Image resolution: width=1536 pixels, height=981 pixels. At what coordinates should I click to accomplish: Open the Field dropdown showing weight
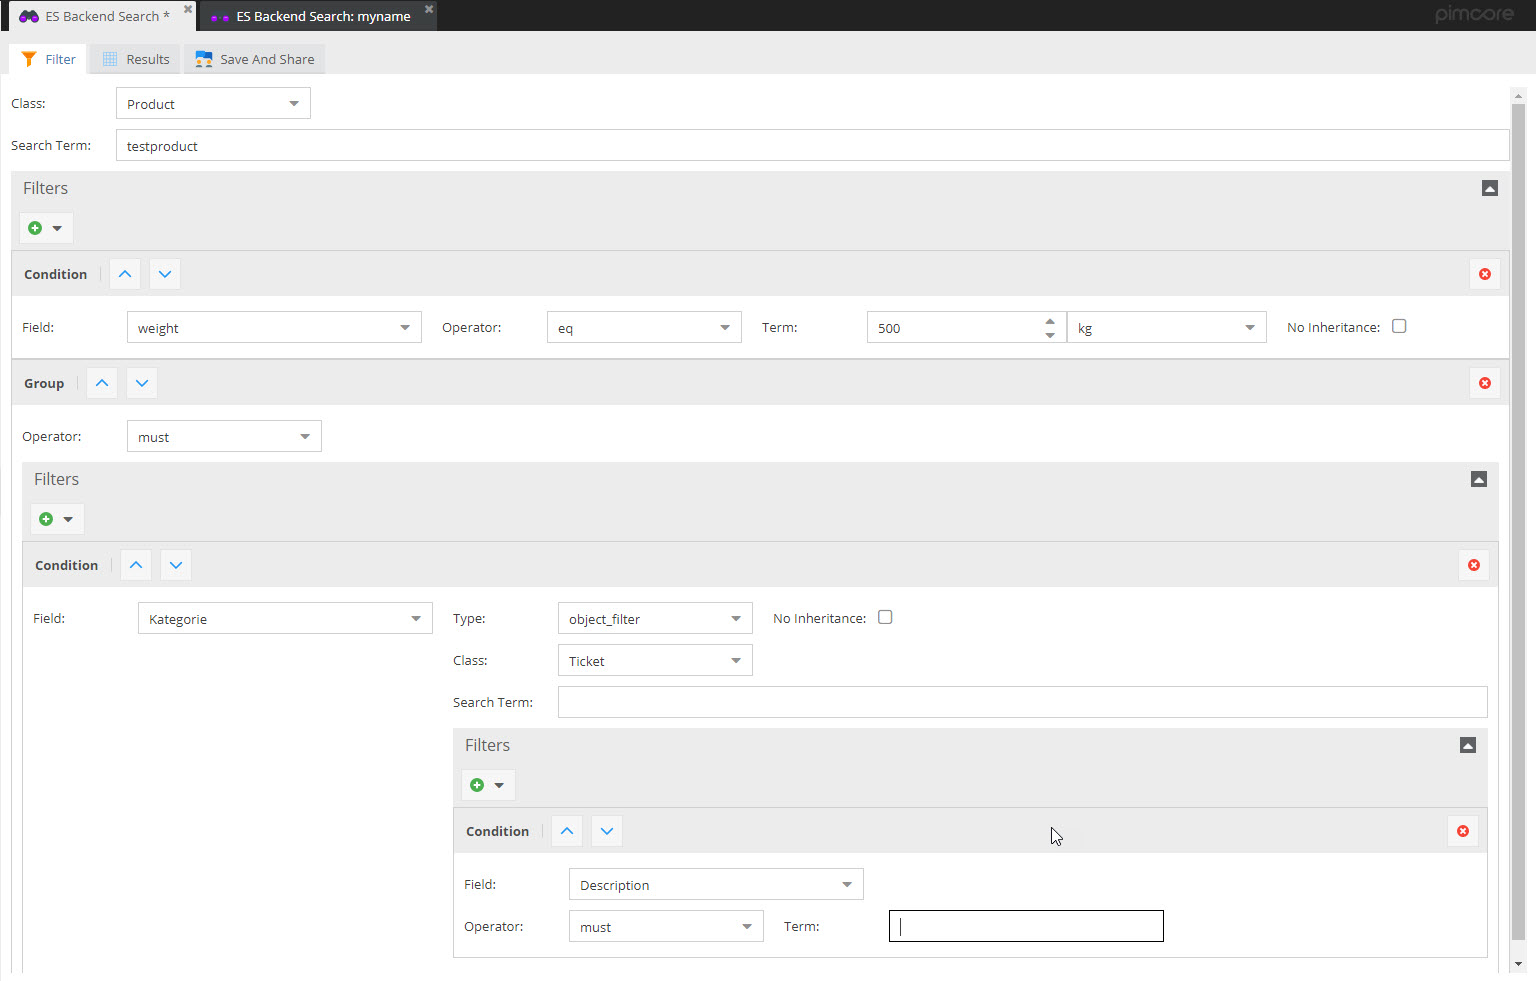click(x=274, y=327)
